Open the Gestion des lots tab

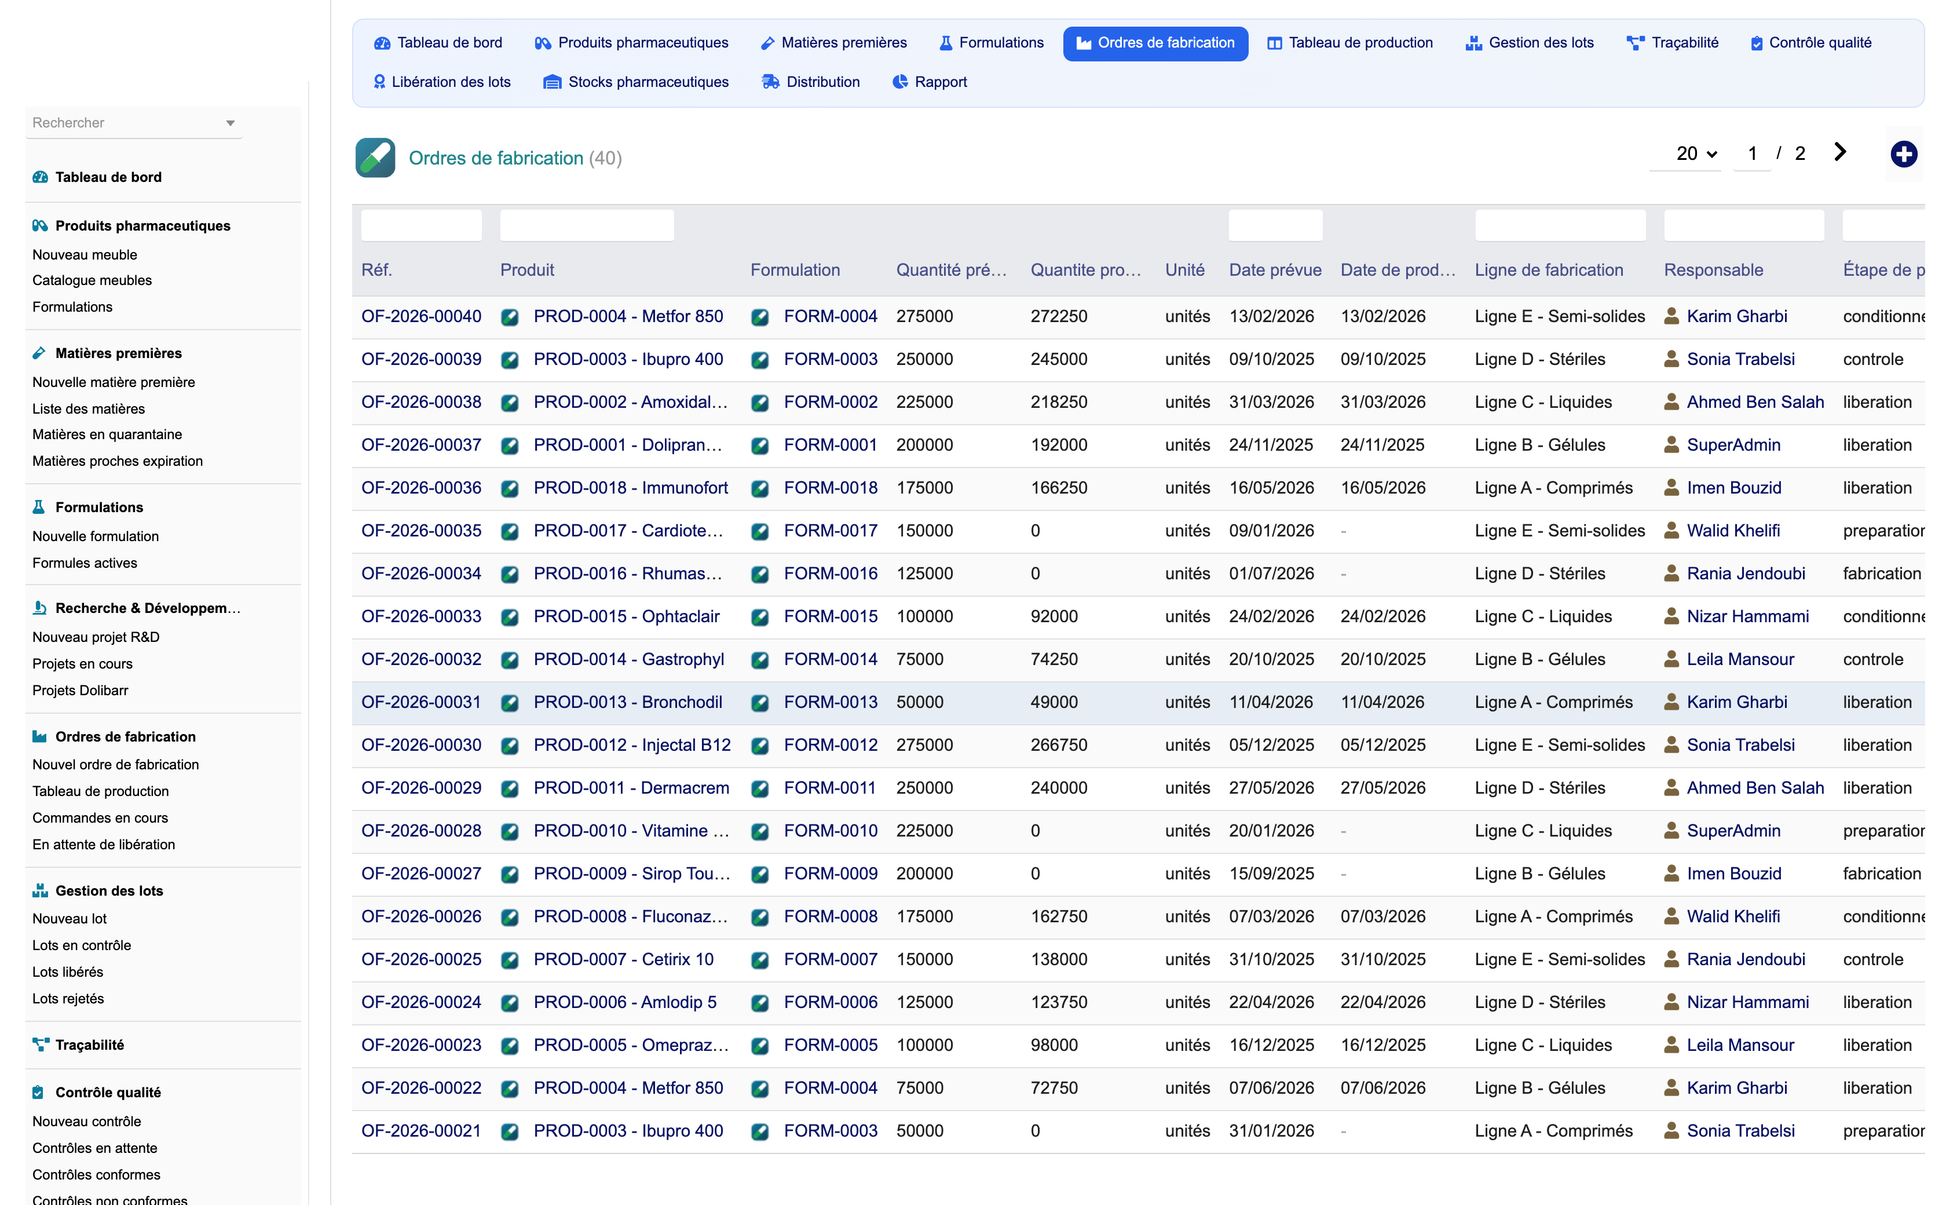[1530, 43]
